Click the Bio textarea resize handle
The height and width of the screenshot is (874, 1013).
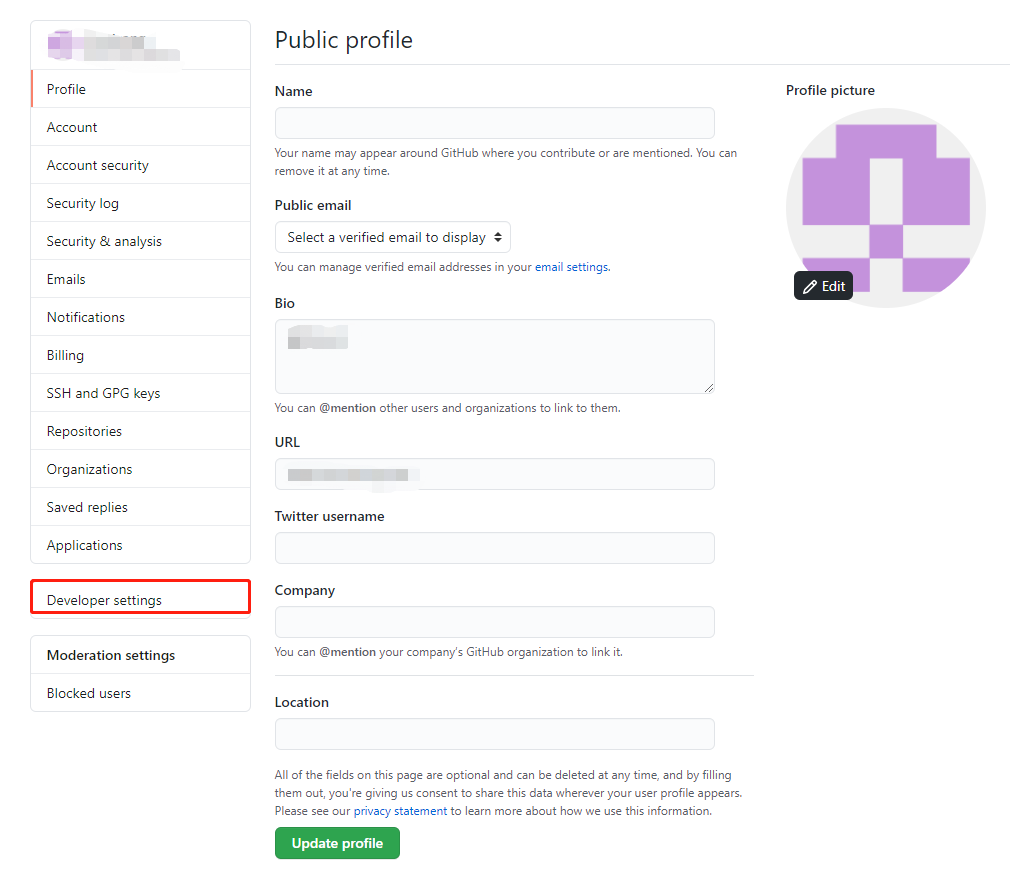[709, 388]
